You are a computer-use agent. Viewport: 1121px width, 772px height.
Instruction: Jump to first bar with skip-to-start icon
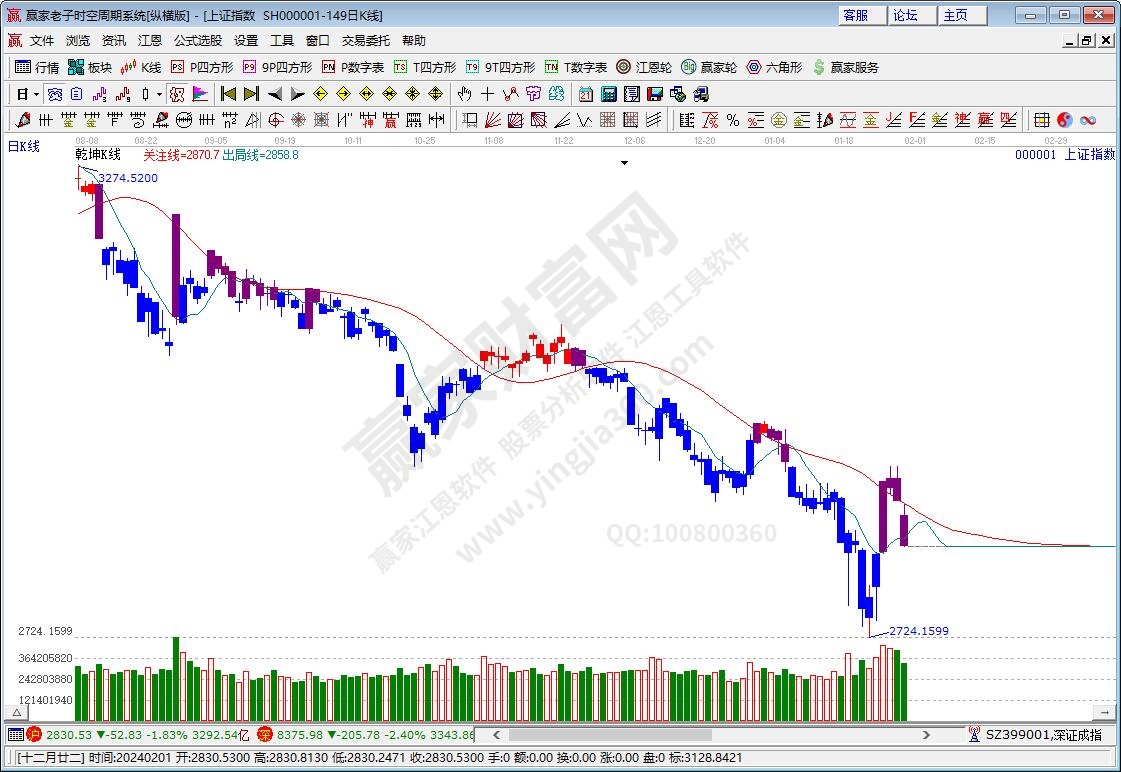coord(228,94)
